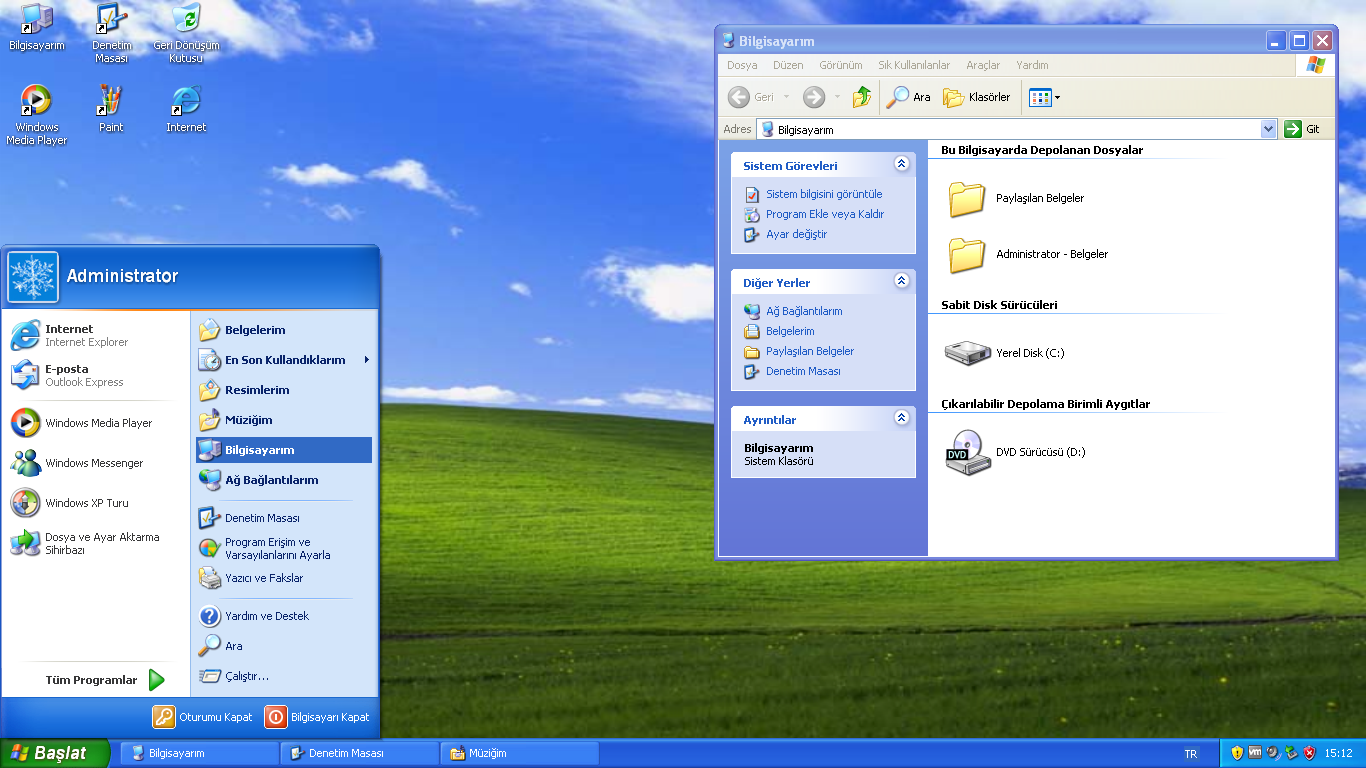Open the Geri Dönüşüm Kutusu icon
The width and height of the screenshot is (1366, 768).
click(x=186, y=20)
